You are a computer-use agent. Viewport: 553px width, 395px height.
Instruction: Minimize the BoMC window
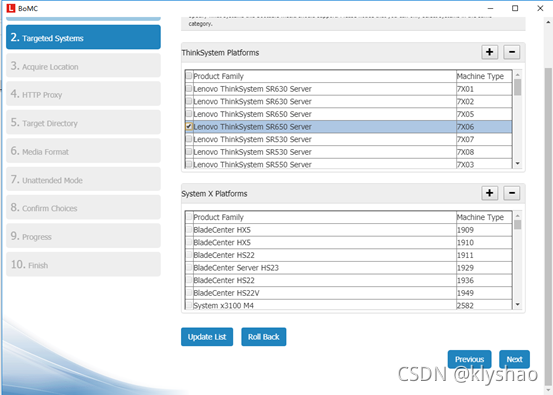coord(490,8)
